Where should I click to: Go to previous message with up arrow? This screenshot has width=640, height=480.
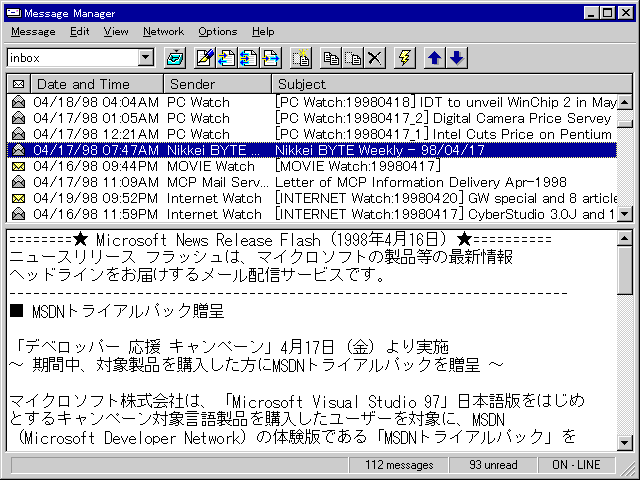click(x=435, y=58)
